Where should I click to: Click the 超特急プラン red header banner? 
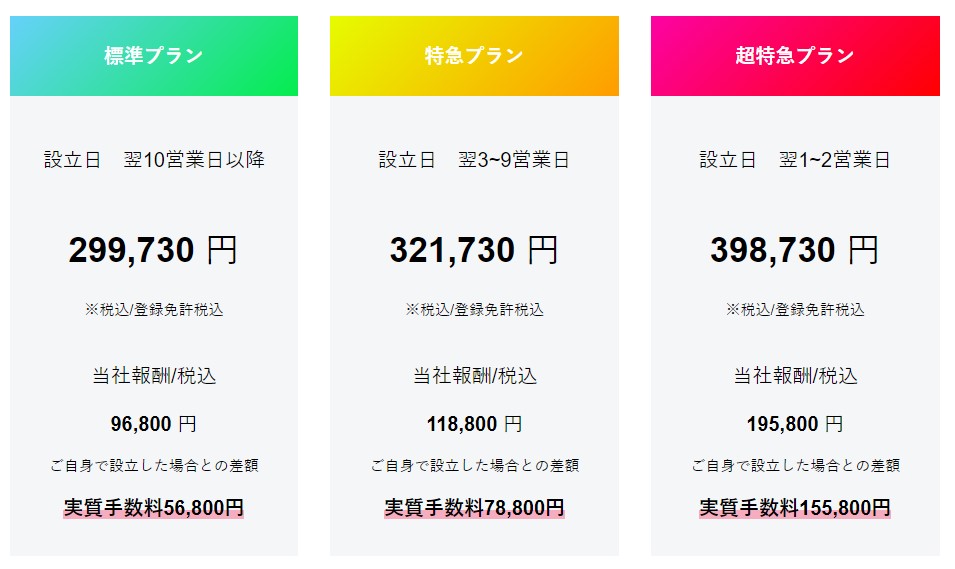795,56
